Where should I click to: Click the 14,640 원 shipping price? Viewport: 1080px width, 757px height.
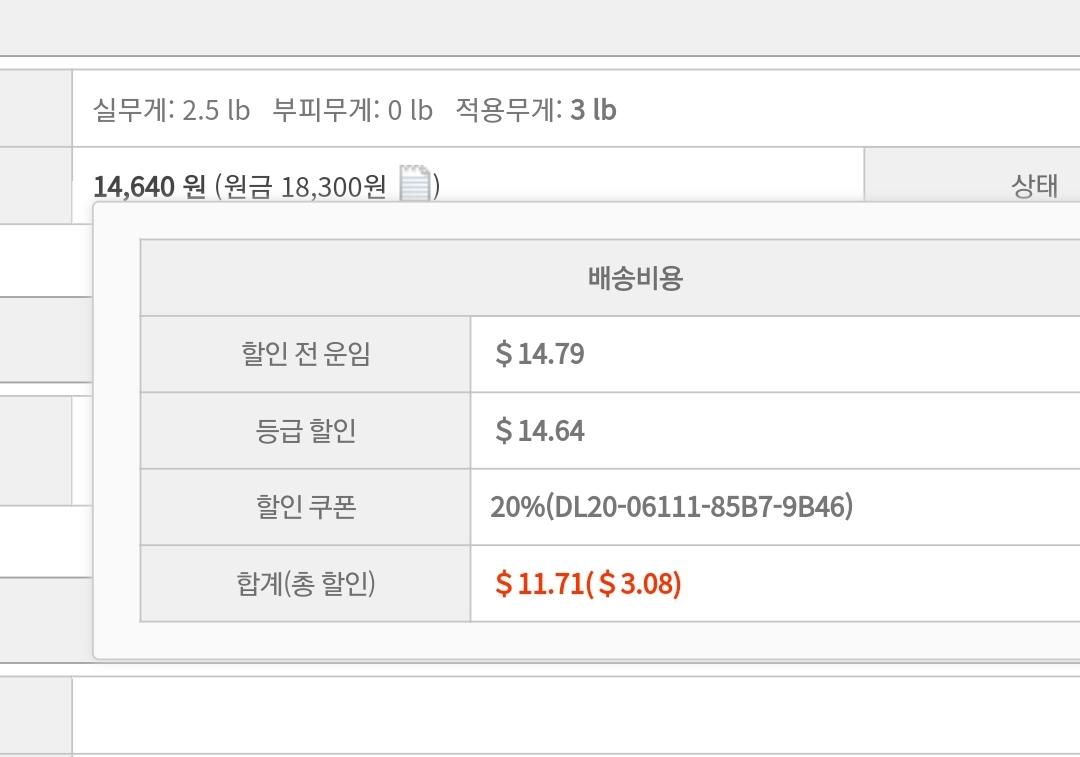click(149, 187)
